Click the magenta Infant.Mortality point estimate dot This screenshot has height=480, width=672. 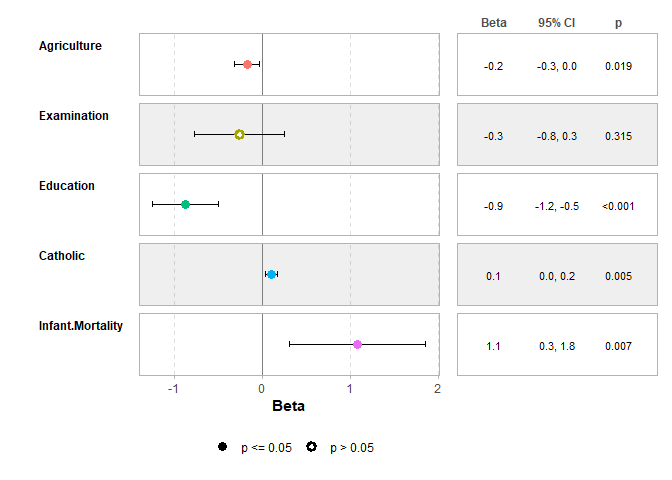[x=357, y=344]
